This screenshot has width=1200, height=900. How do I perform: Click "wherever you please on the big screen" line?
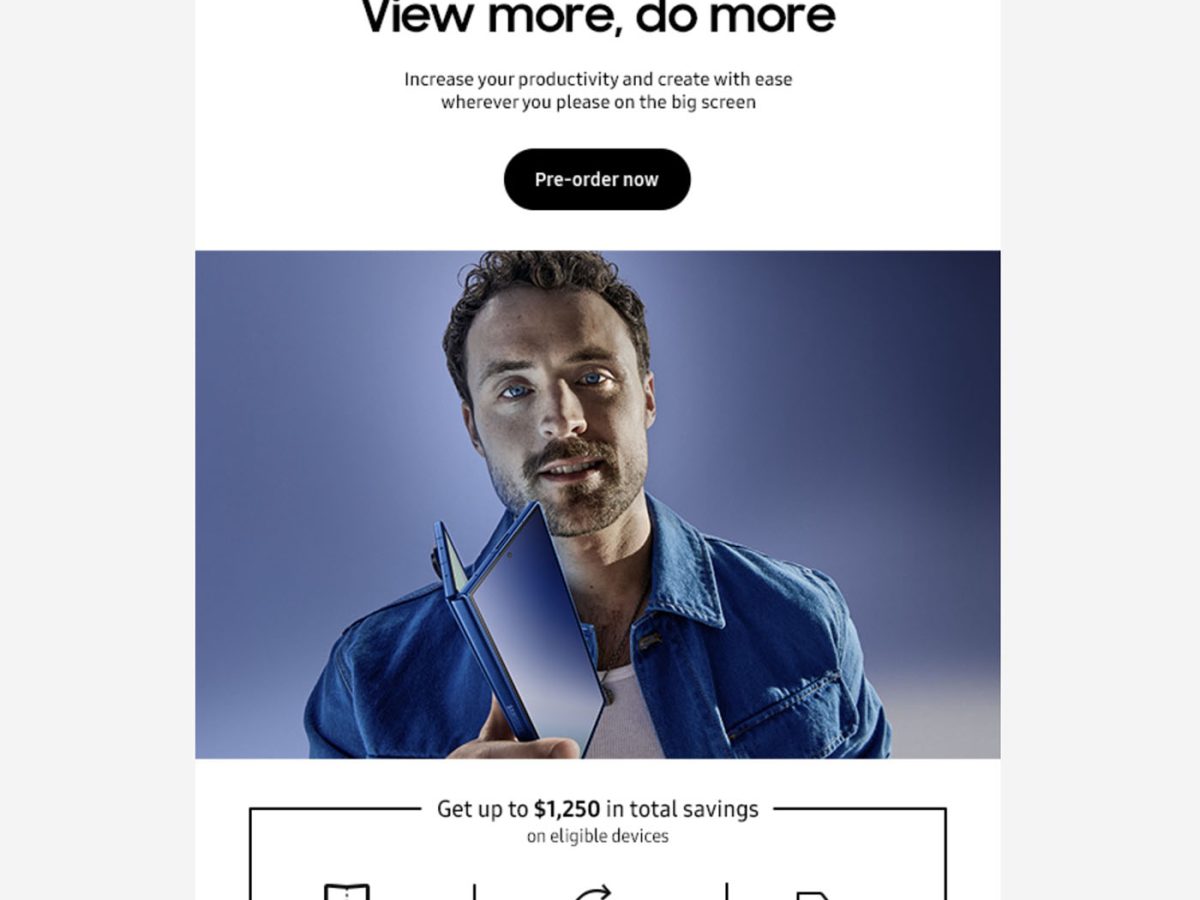coord(598,102)
